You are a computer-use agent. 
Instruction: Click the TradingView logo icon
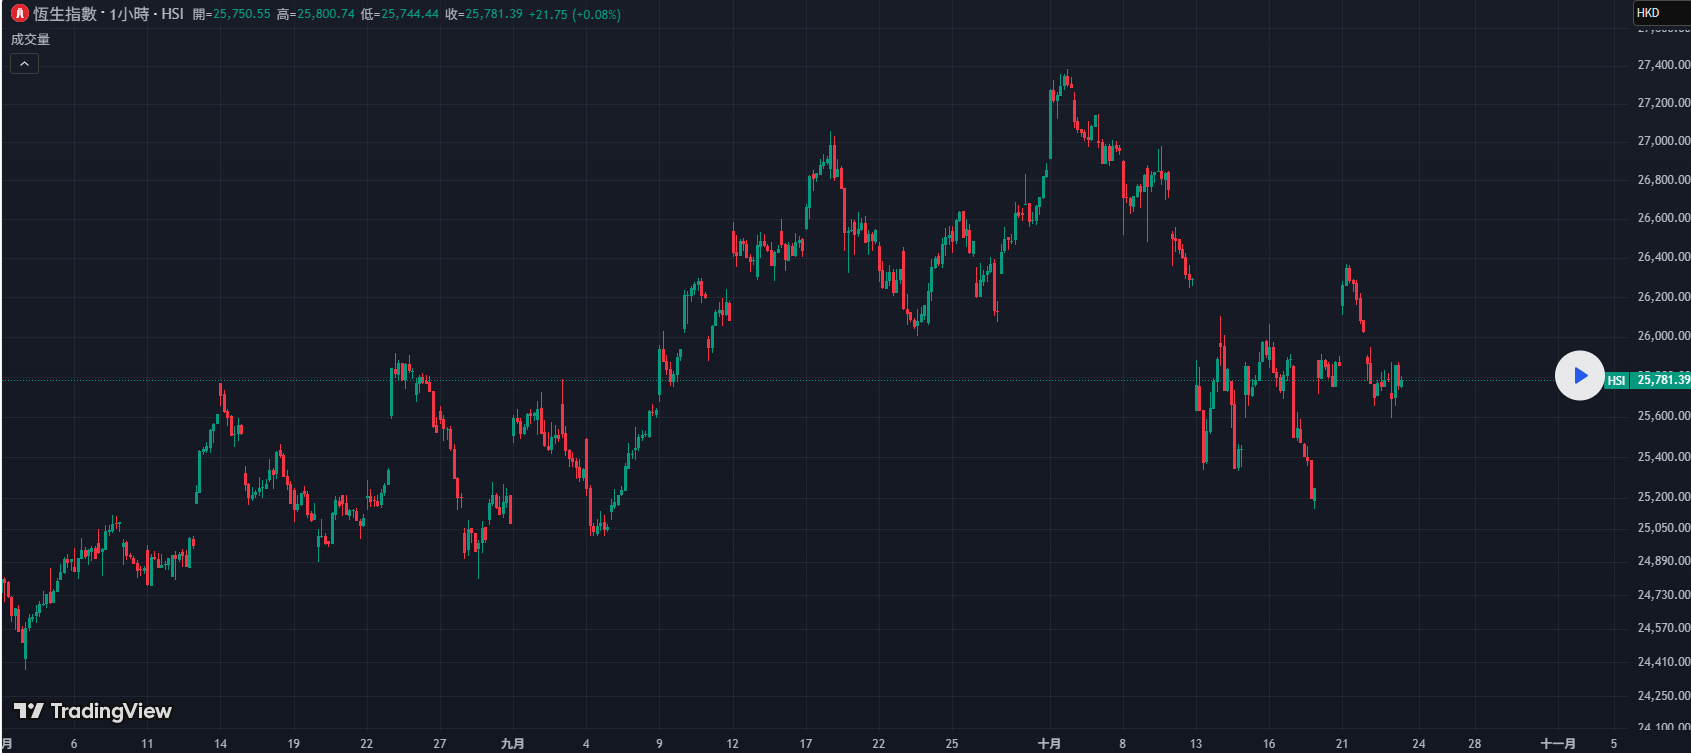click(x=28, y=711)
